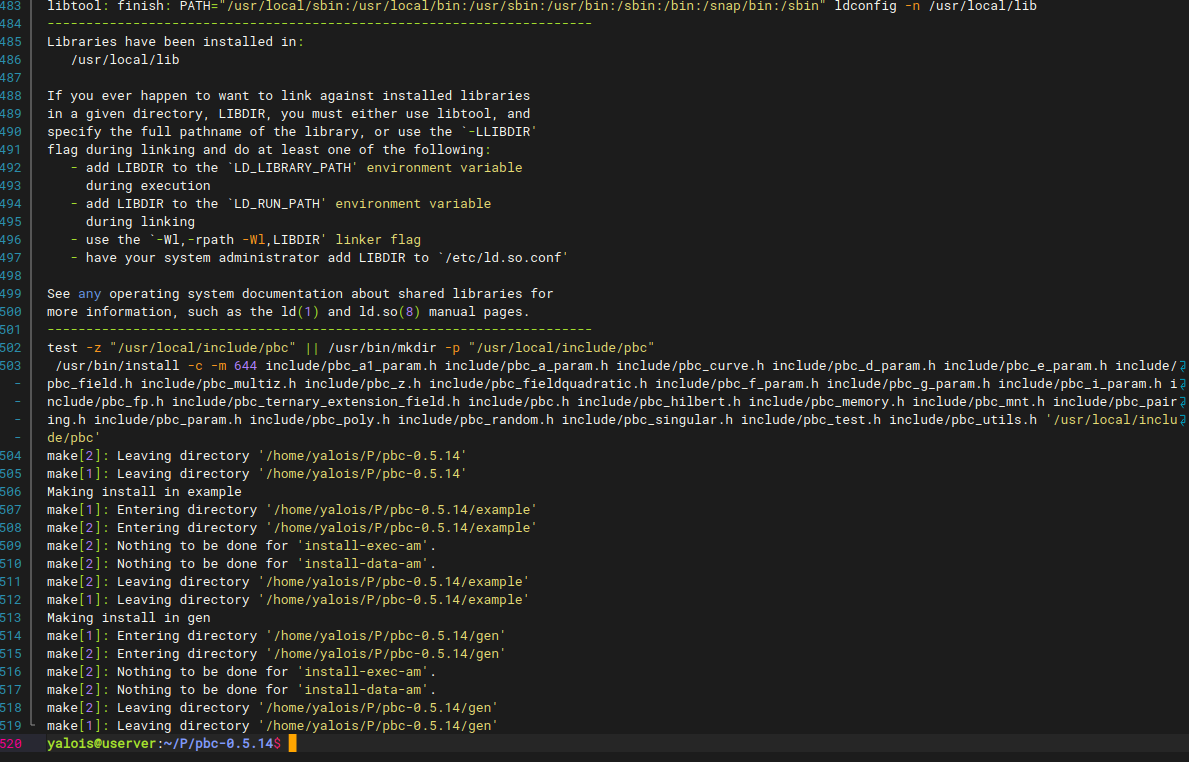Click the '-LLIBDIR' flag text on line 490
The image size is (1189, 762).
pos(502,132)
